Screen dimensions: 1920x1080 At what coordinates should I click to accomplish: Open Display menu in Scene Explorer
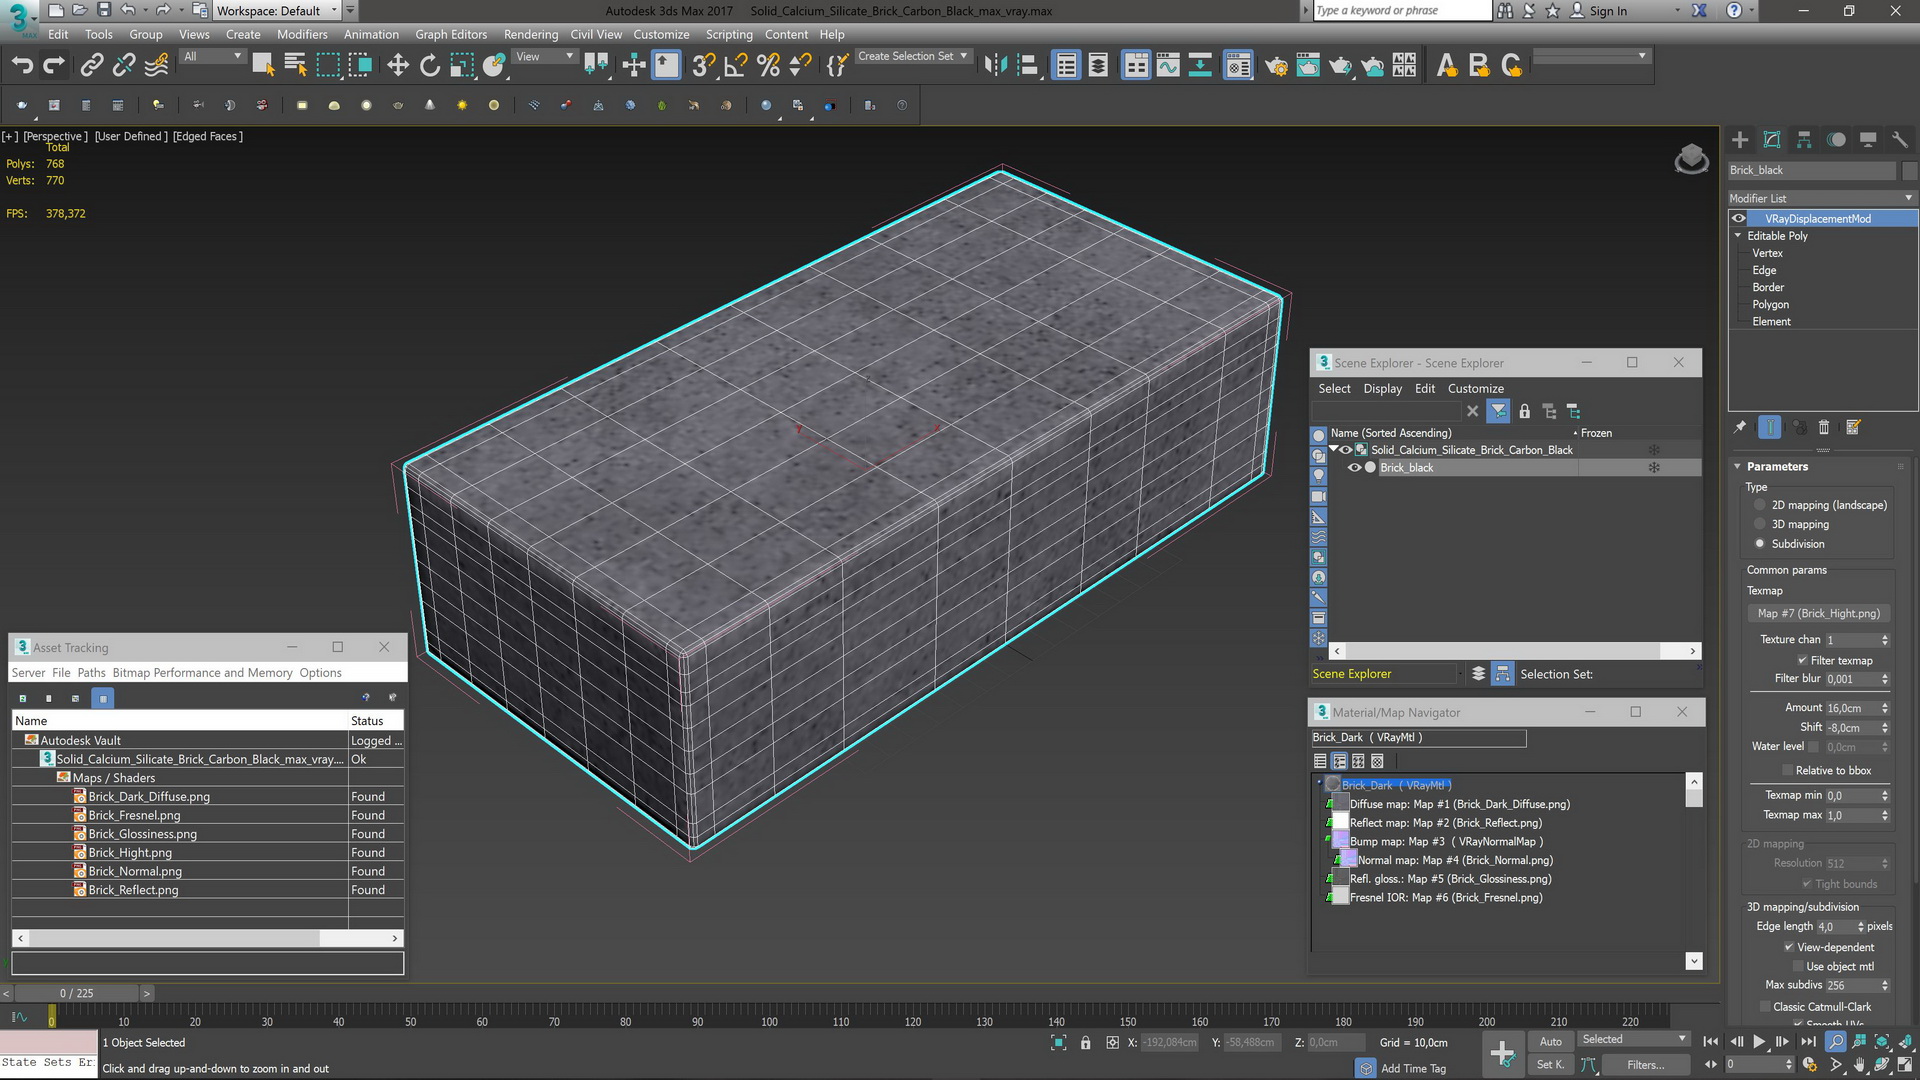tap(1383, 389)
